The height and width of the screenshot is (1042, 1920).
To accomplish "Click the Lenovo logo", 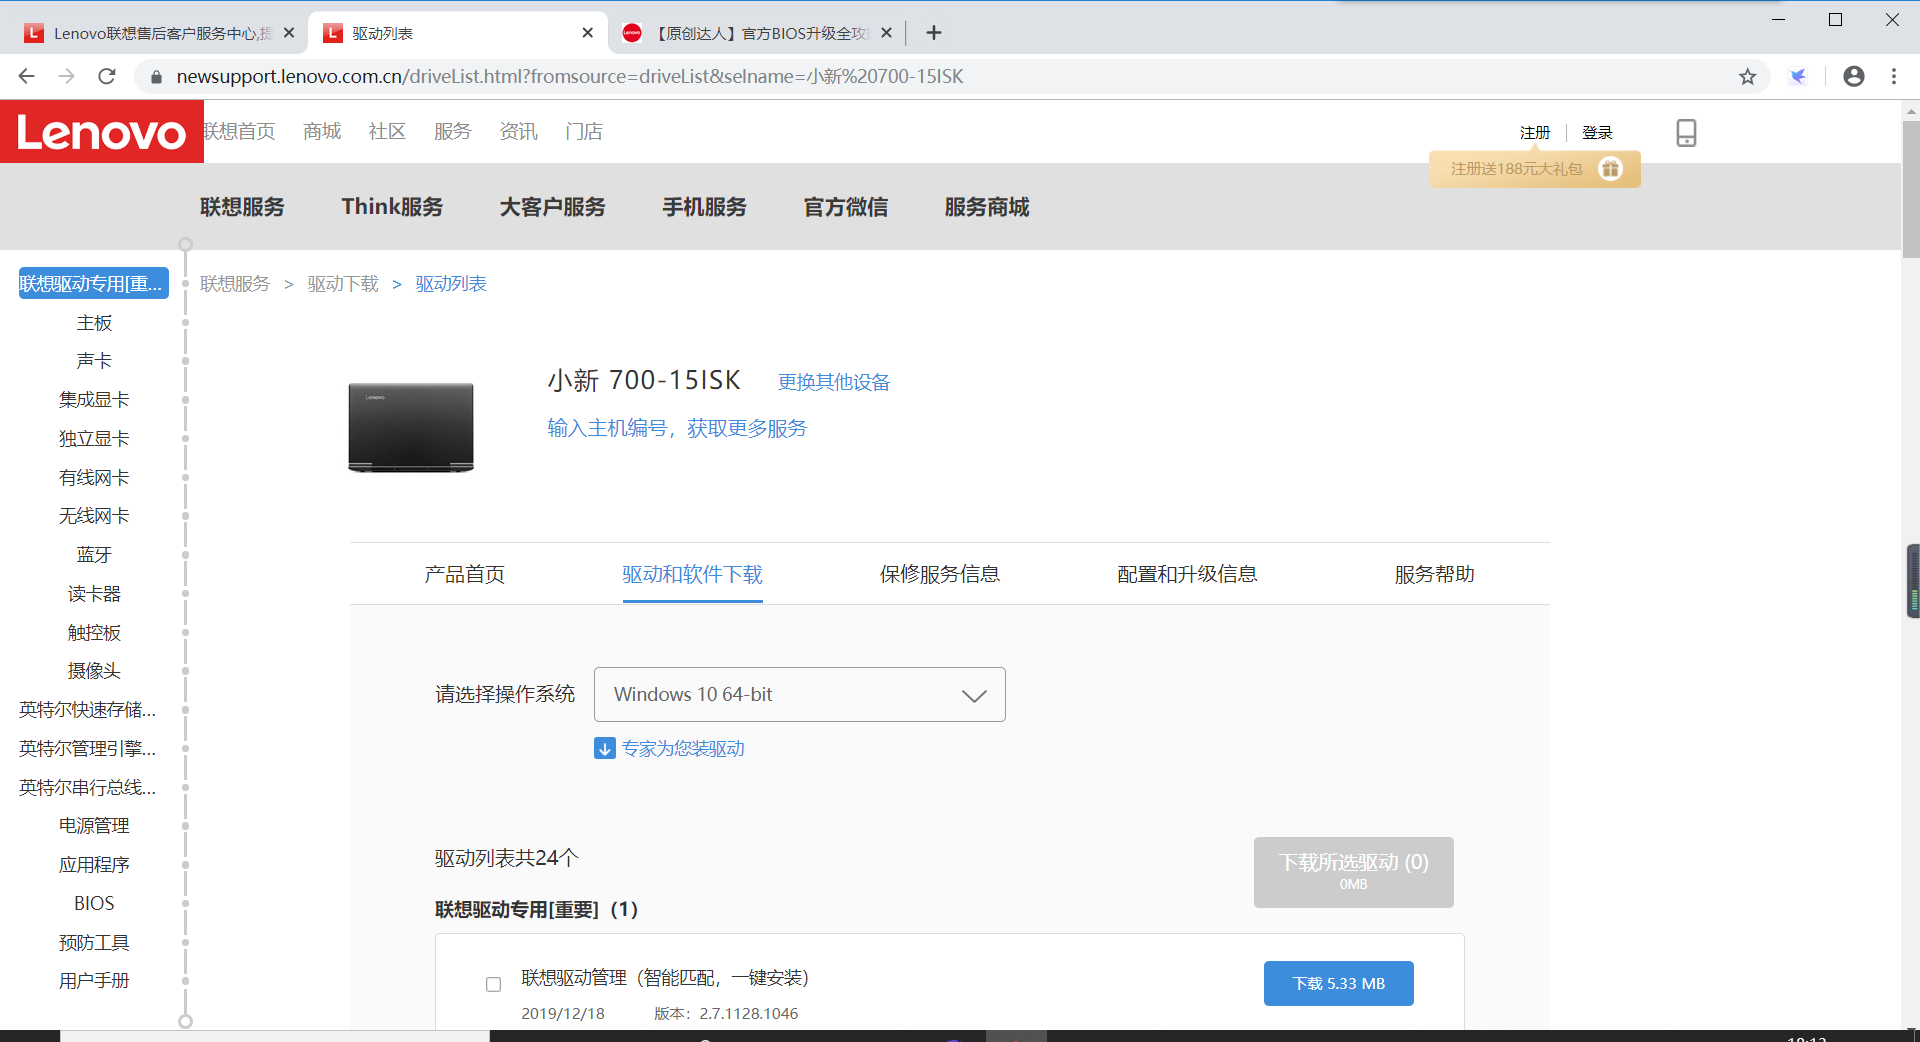I will [101, 132].
